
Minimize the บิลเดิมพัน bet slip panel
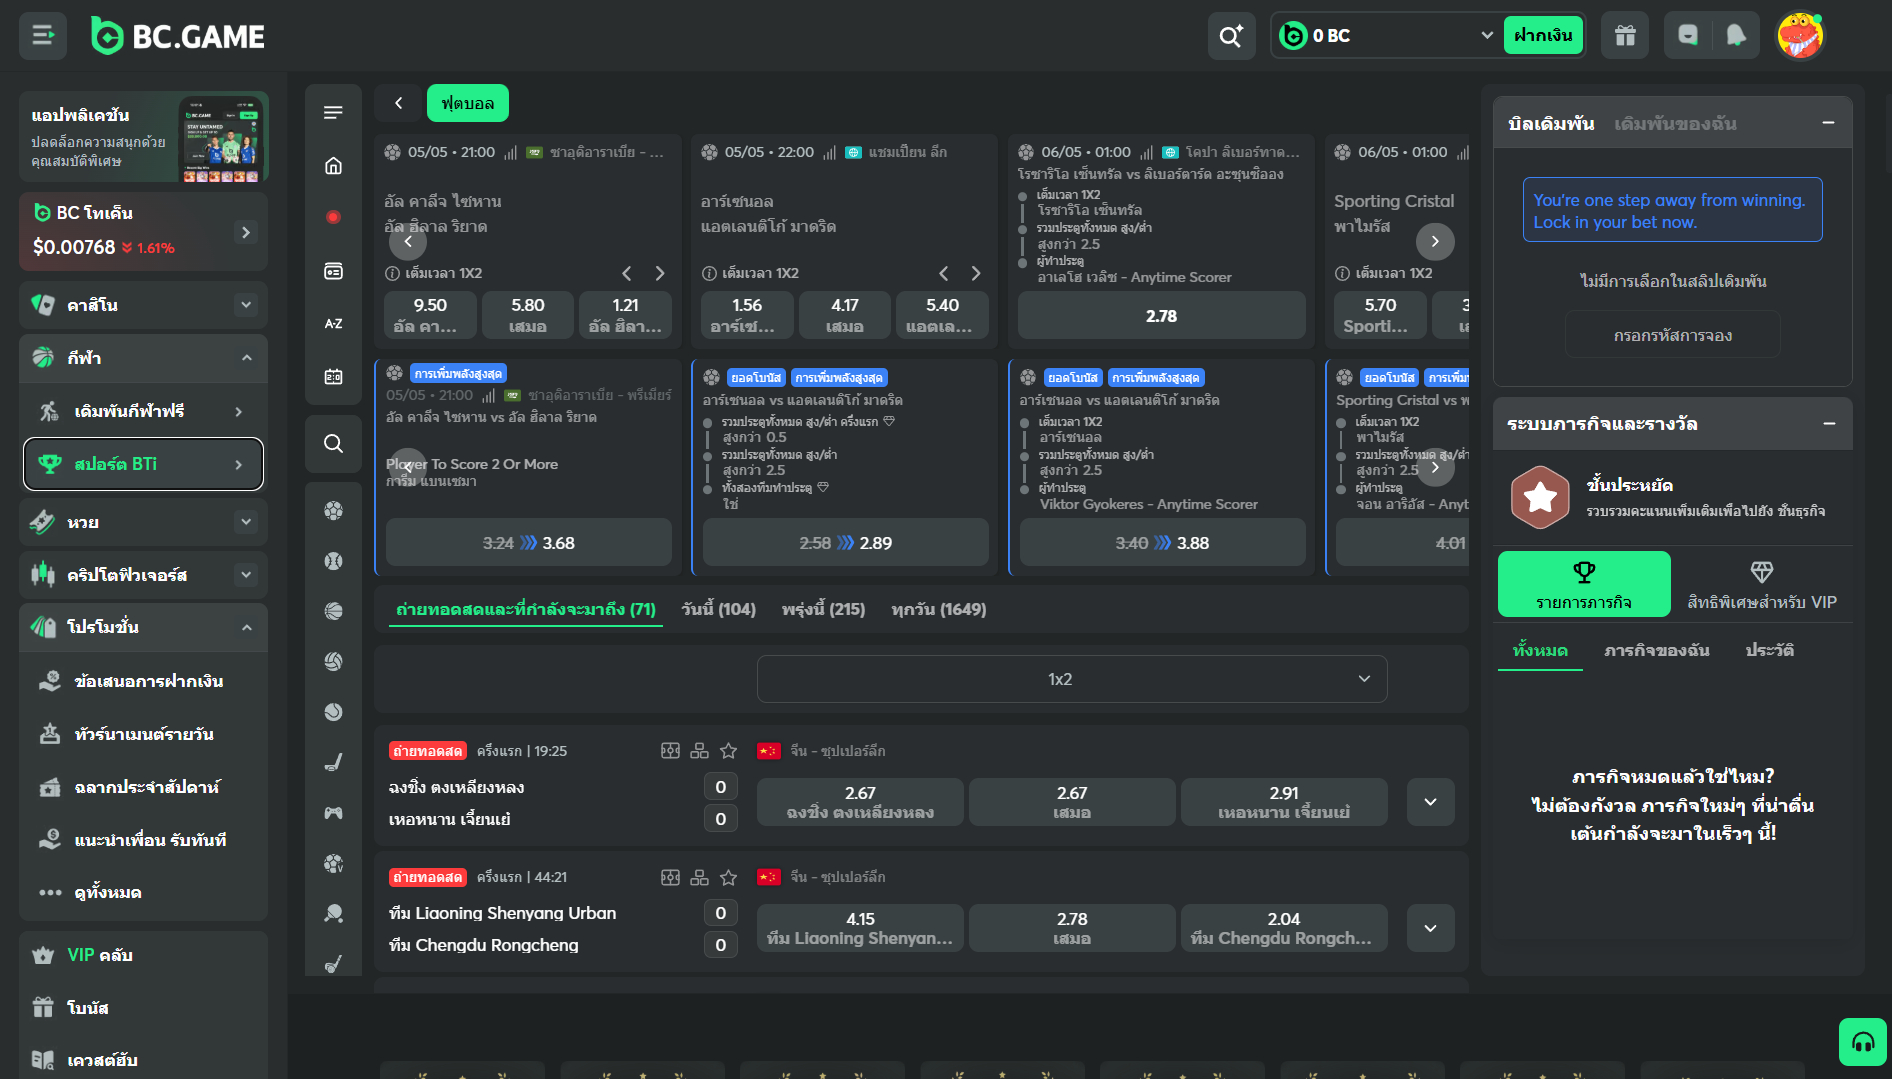pos(1828,123)
